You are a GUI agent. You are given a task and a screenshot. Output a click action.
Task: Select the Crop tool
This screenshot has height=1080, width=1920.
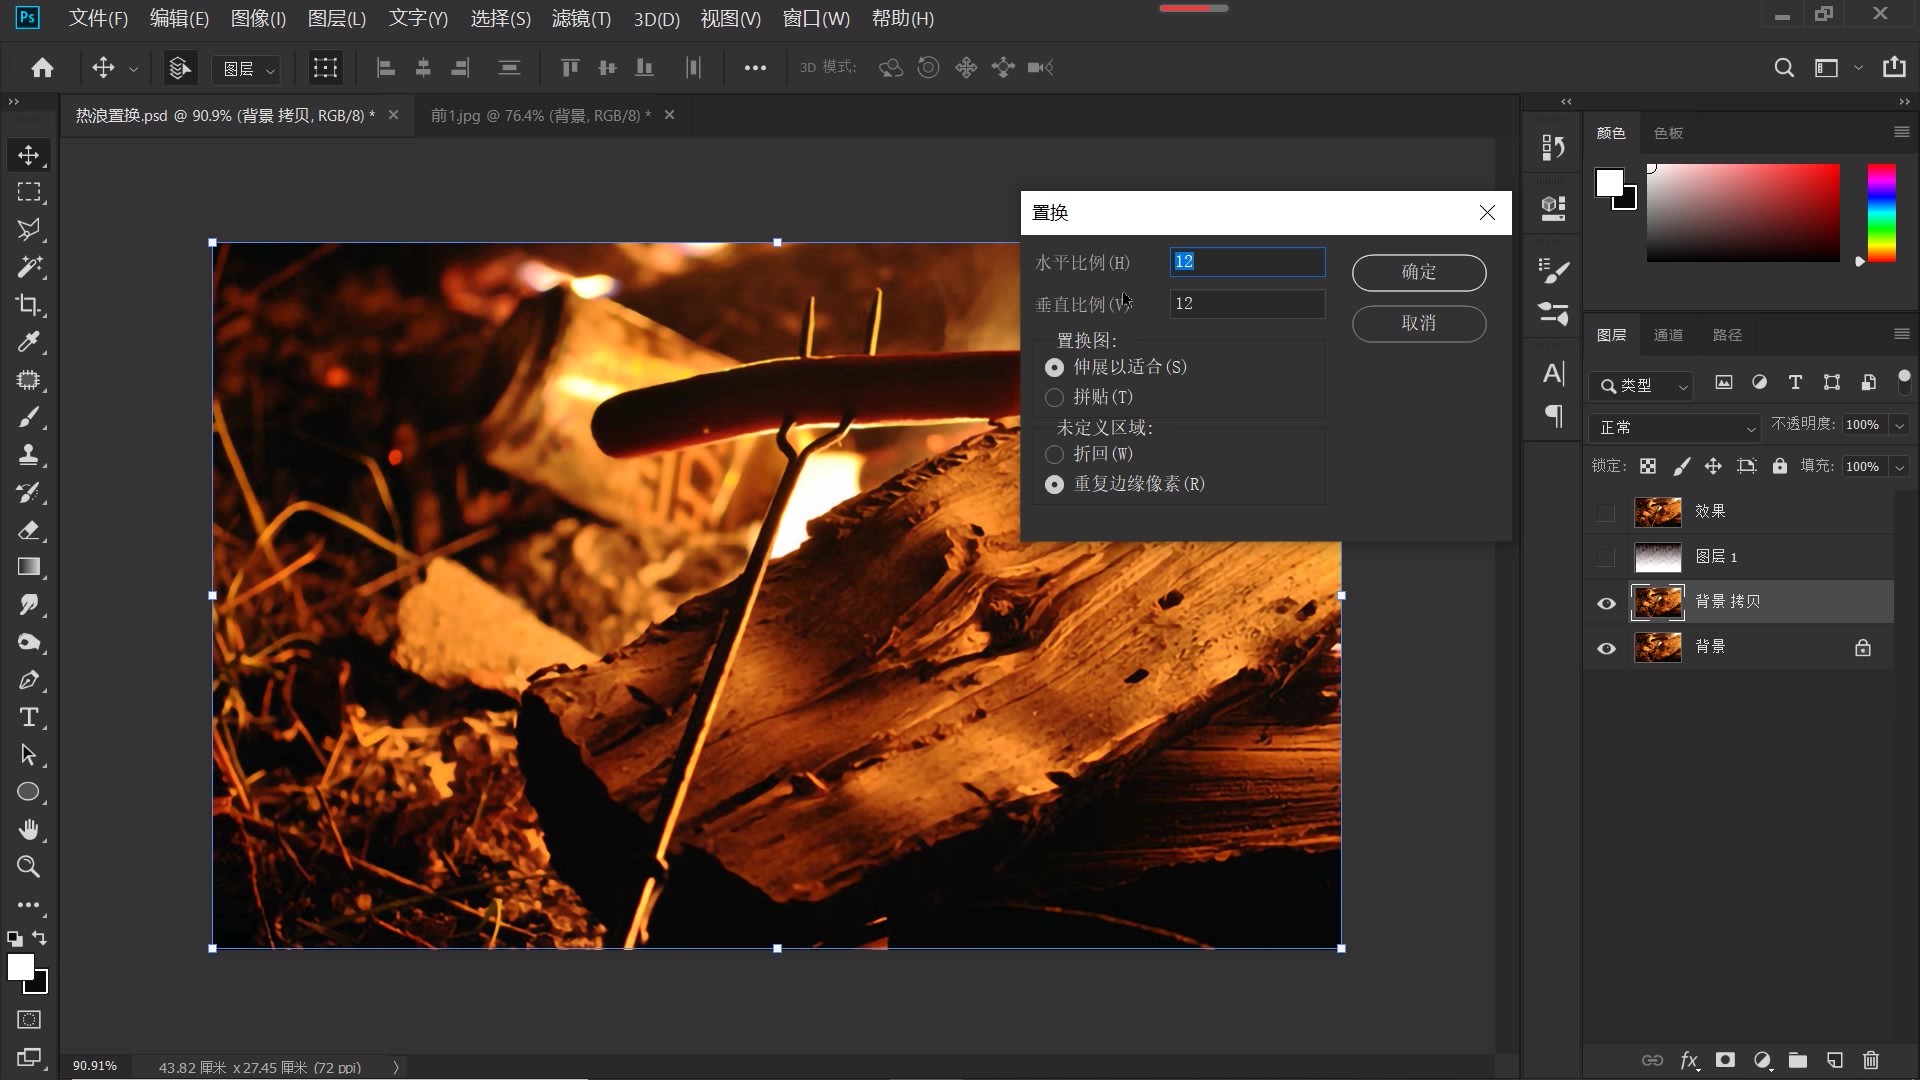[28, 305]
